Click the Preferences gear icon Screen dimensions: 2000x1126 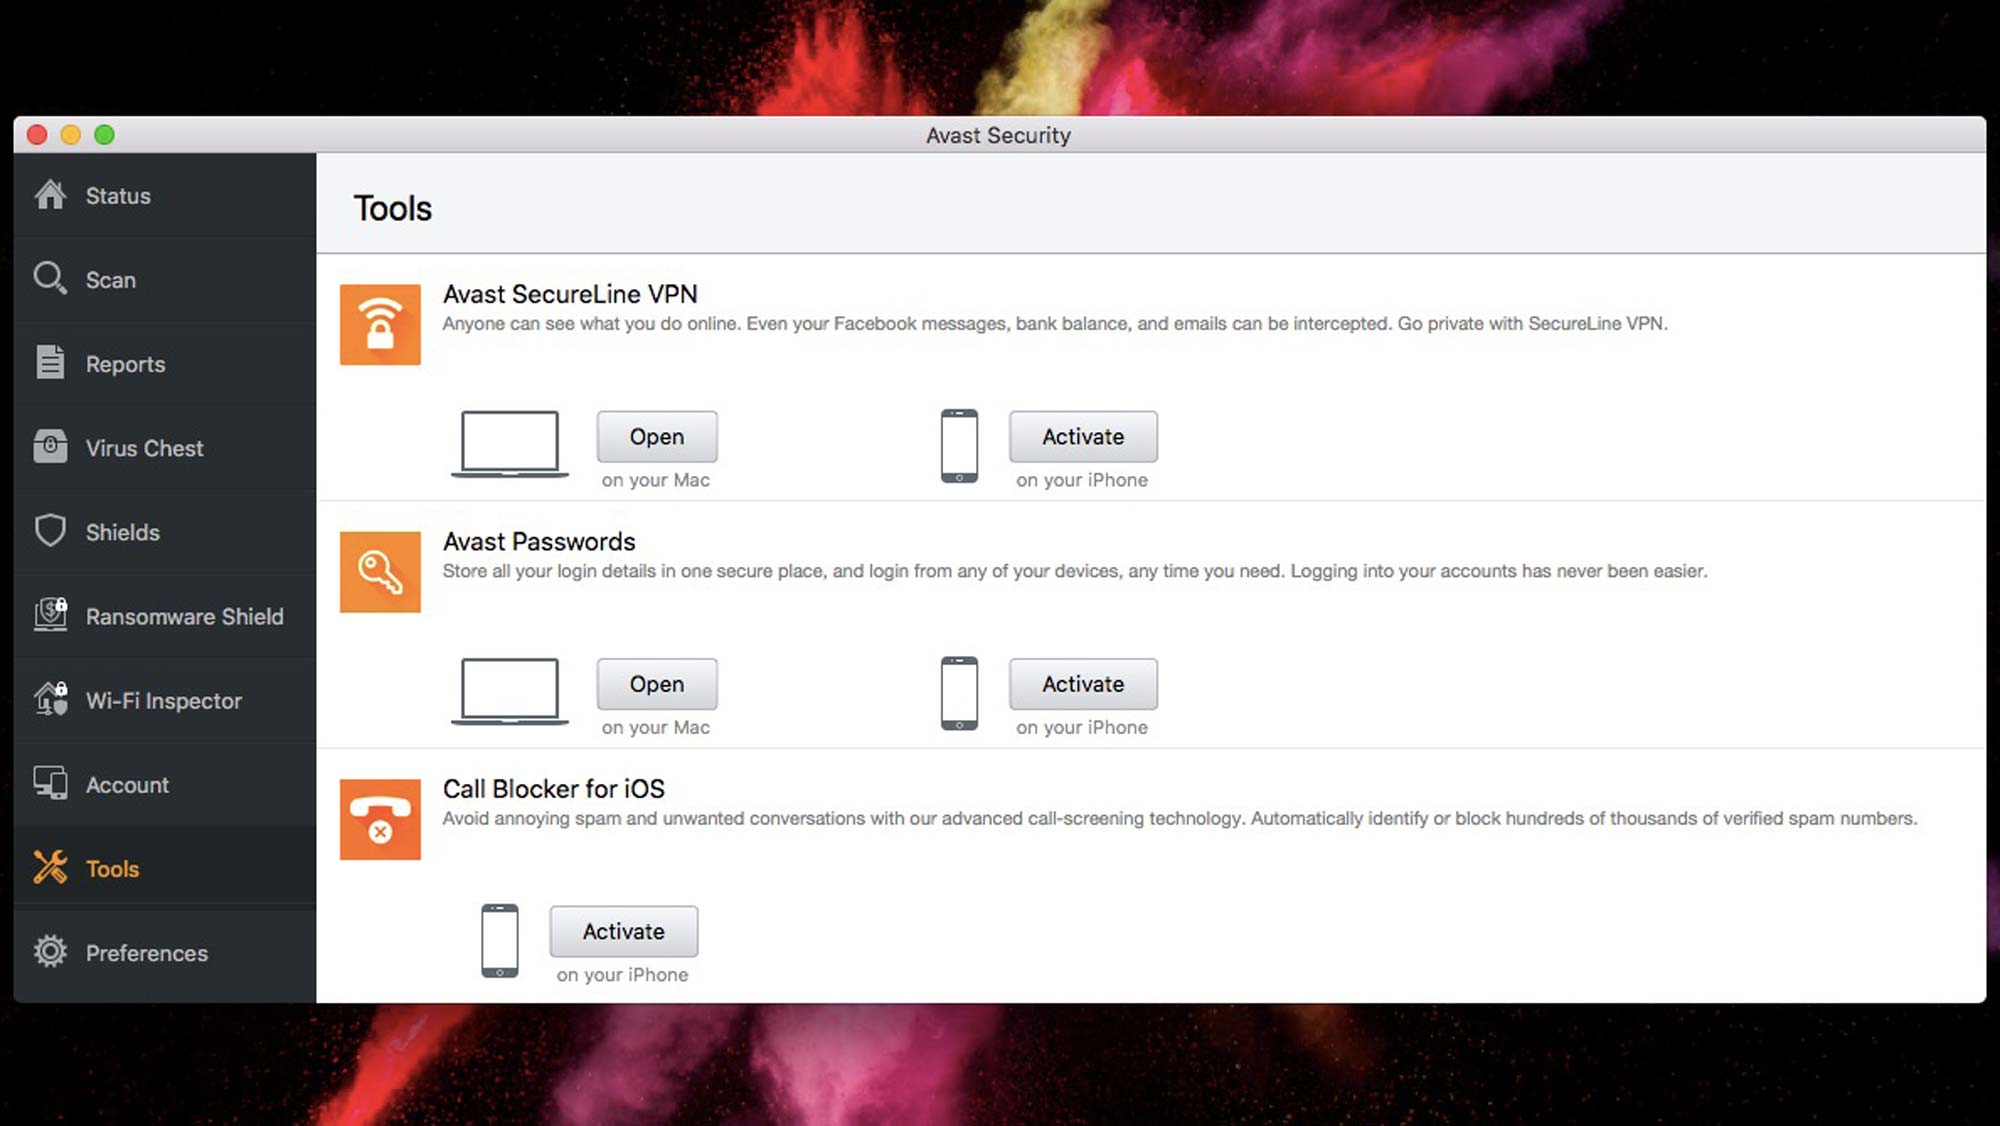[x=50, y=951]
